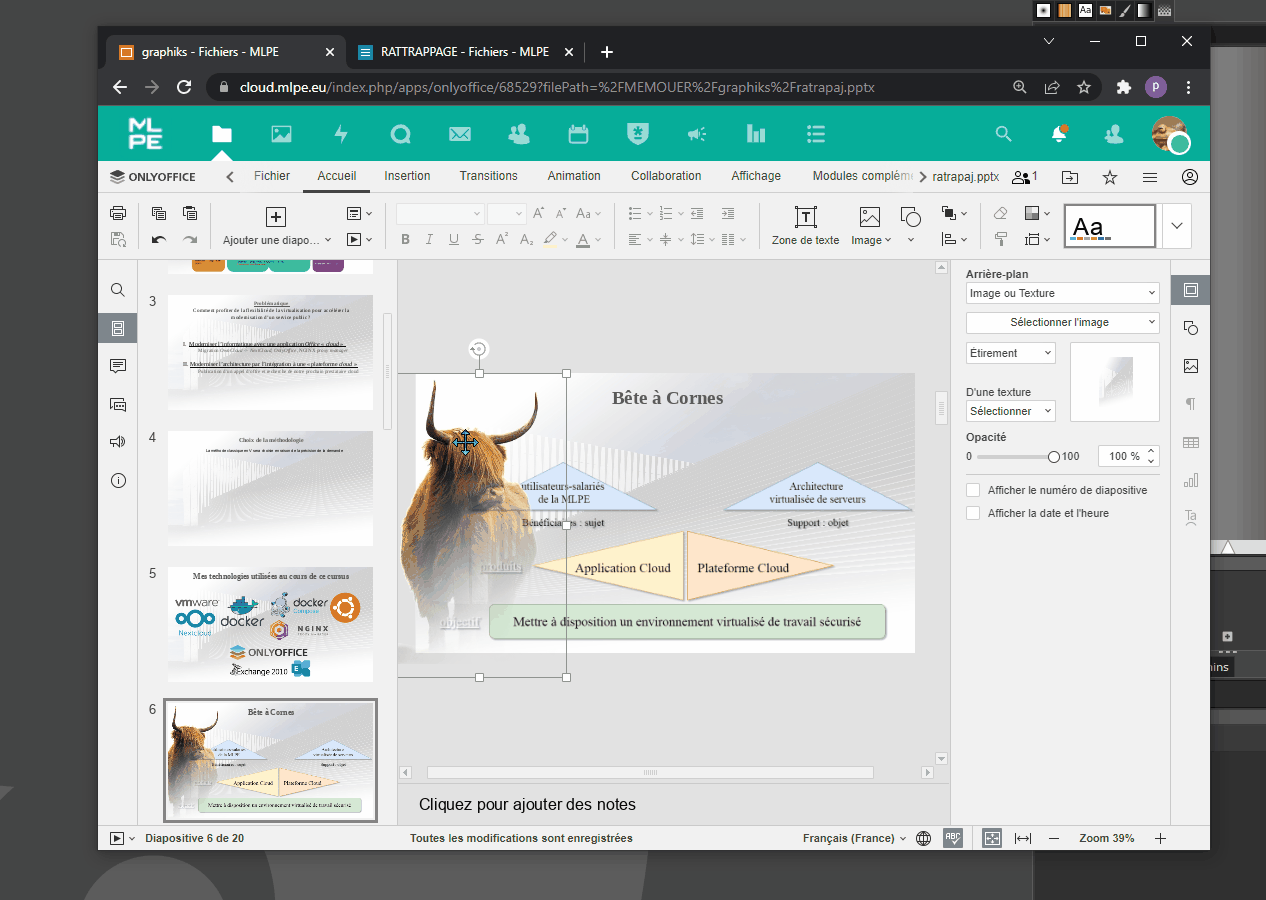Click the feedback speaker icon in sidebar

coord(118,442)
